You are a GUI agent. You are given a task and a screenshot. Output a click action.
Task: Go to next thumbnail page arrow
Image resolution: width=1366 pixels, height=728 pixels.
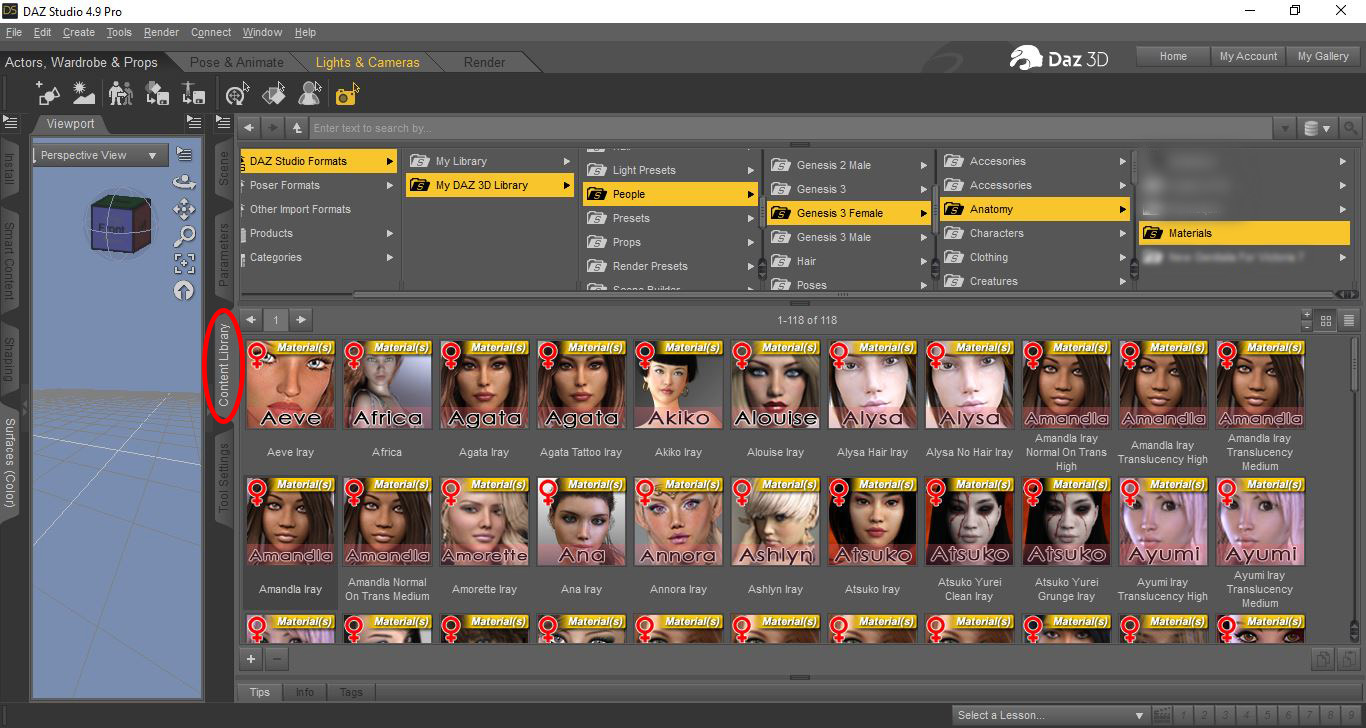[300, 320]
